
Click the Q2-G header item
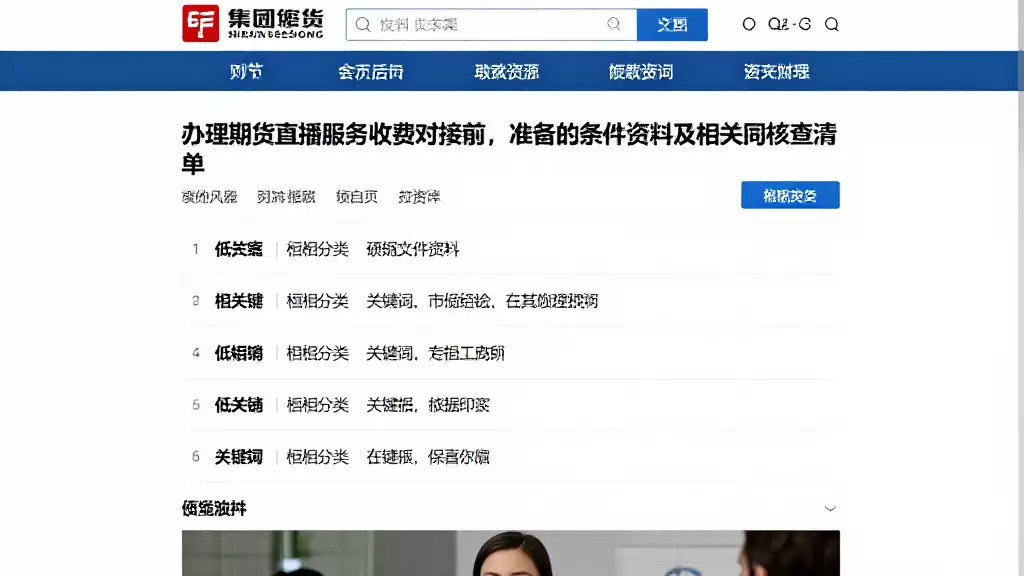[x=790, y=24]
